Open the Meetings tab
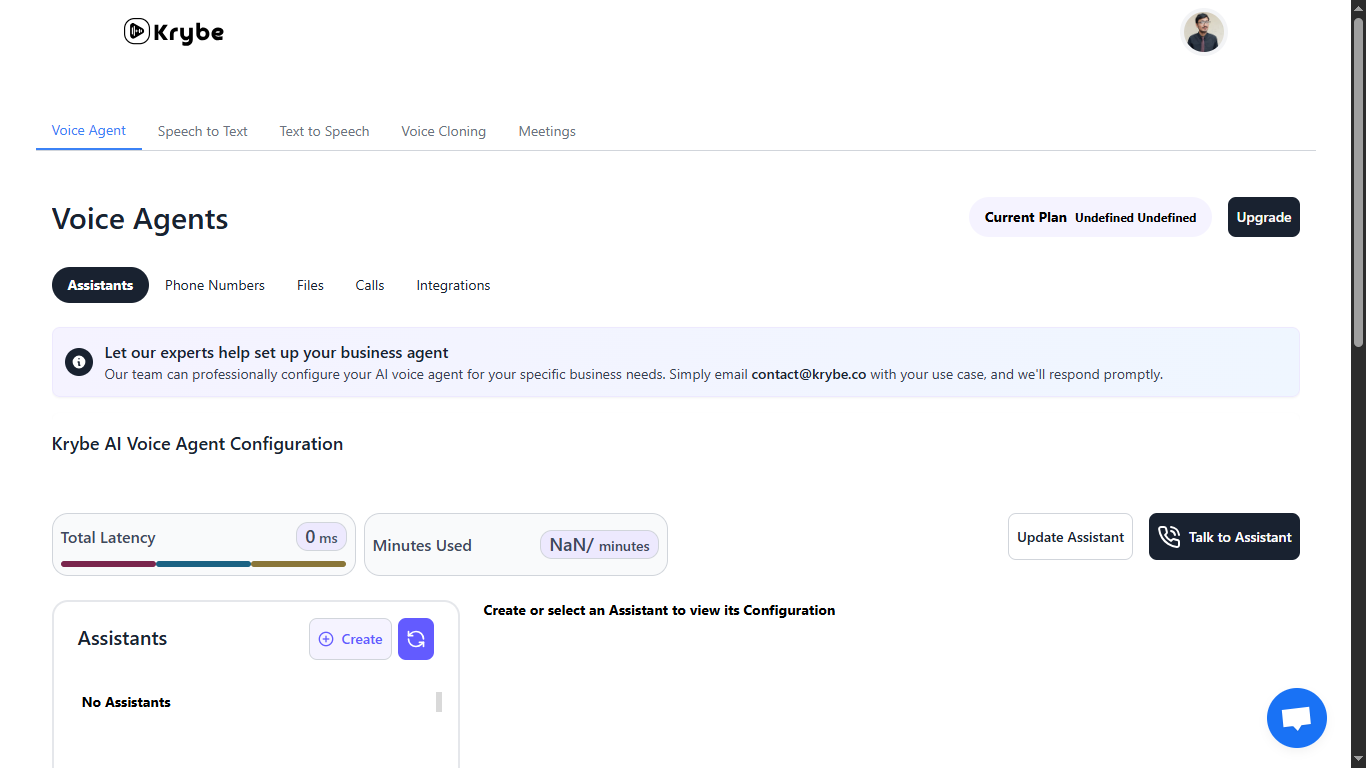 (x=547, y=131)
